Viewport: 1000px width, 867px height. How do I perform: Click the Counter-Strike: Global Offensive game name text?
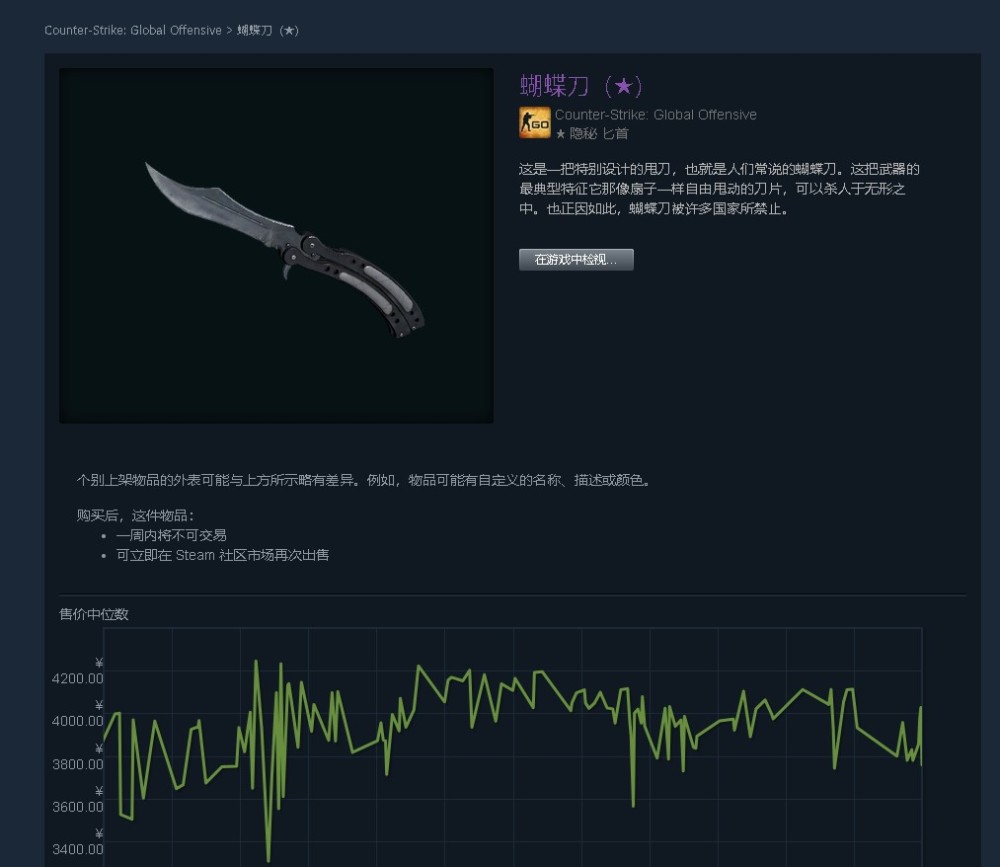point(656,115)
